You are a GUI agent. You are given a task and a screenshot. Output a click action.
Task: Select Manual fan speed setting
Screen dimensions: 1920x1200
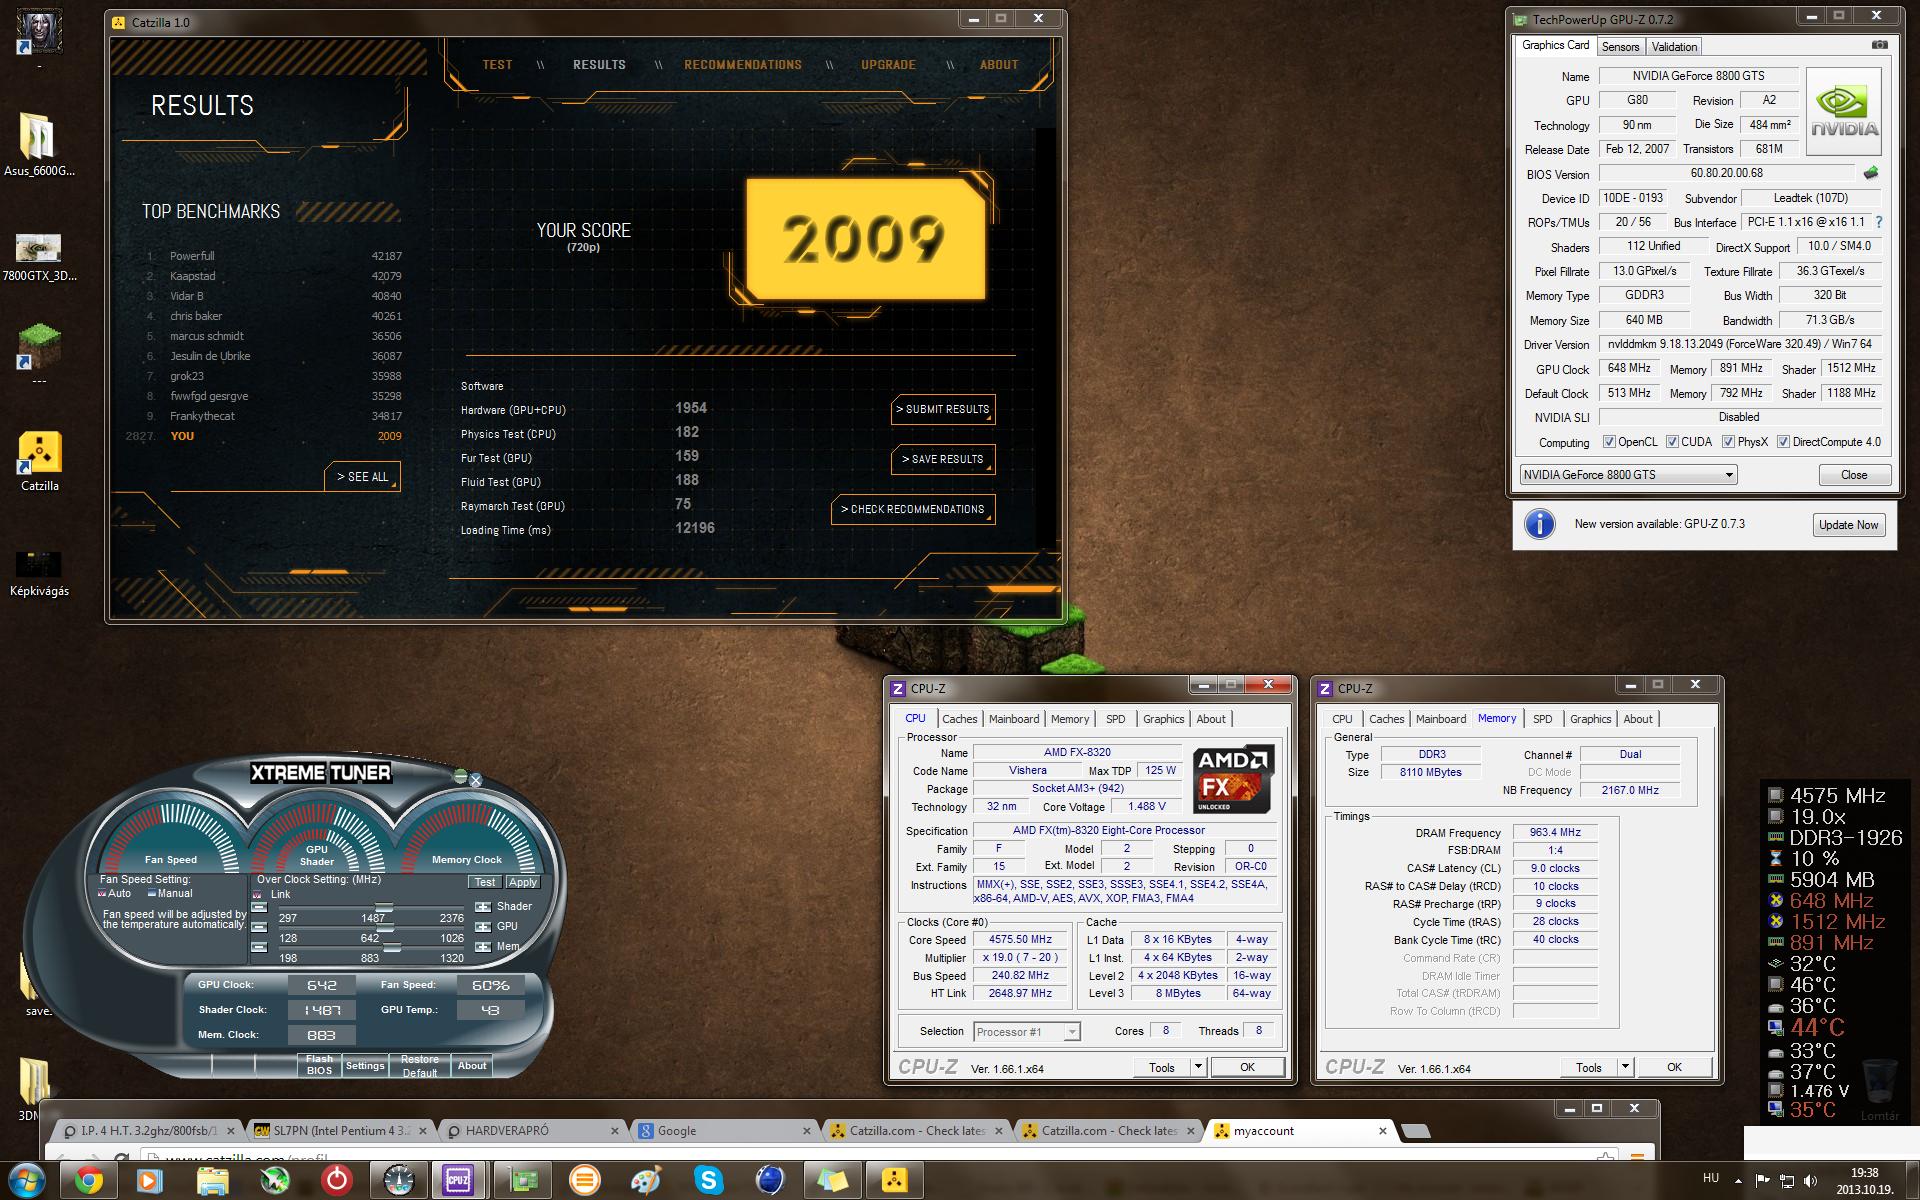[151, 893]
